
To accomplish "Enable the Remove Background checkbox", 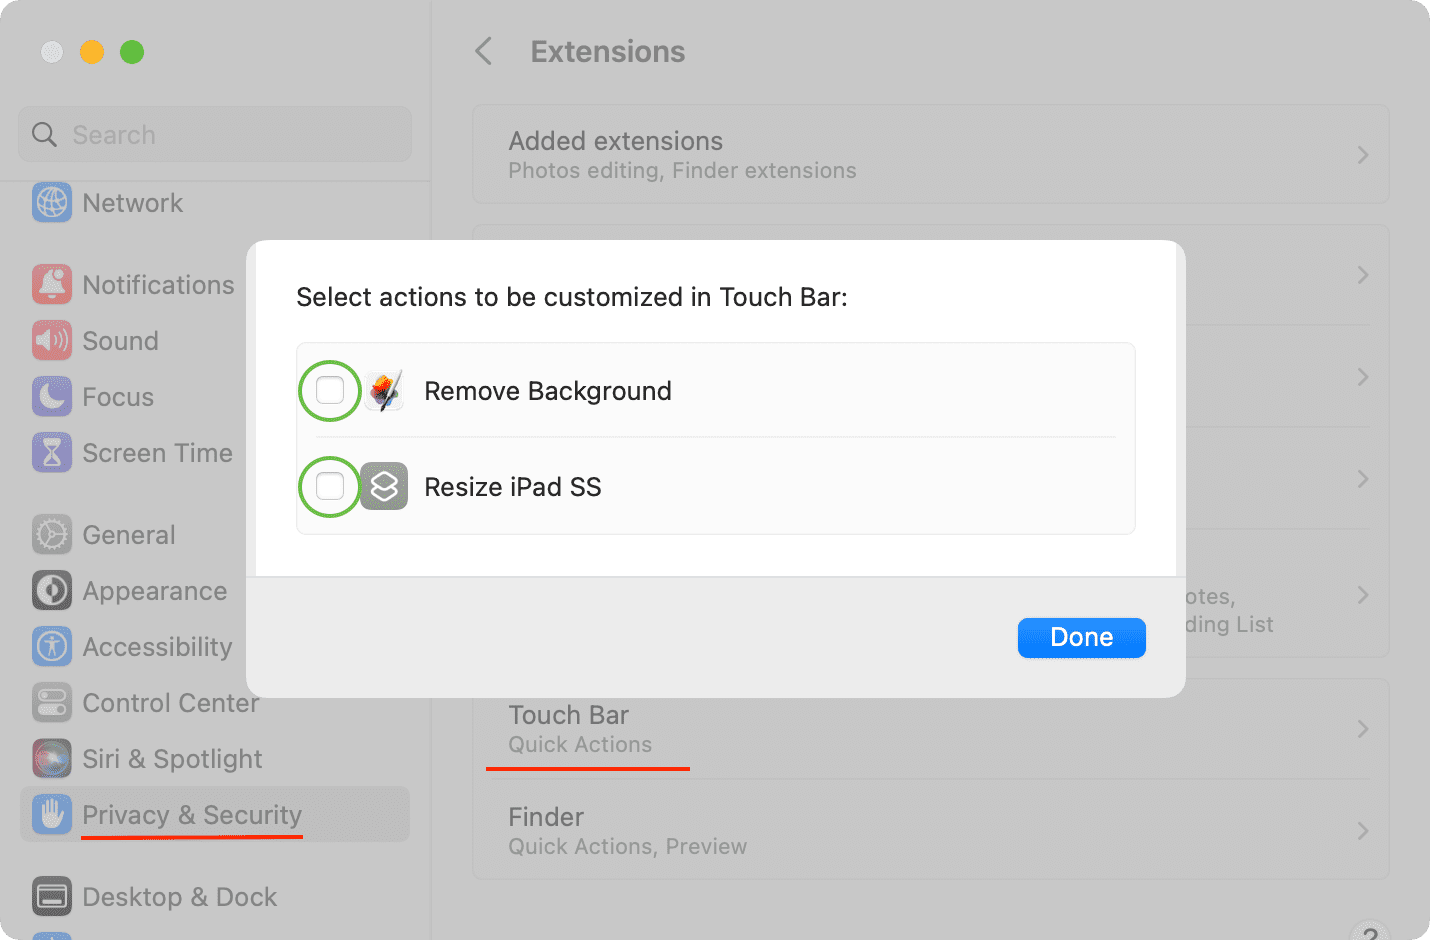I will point(330,390).
